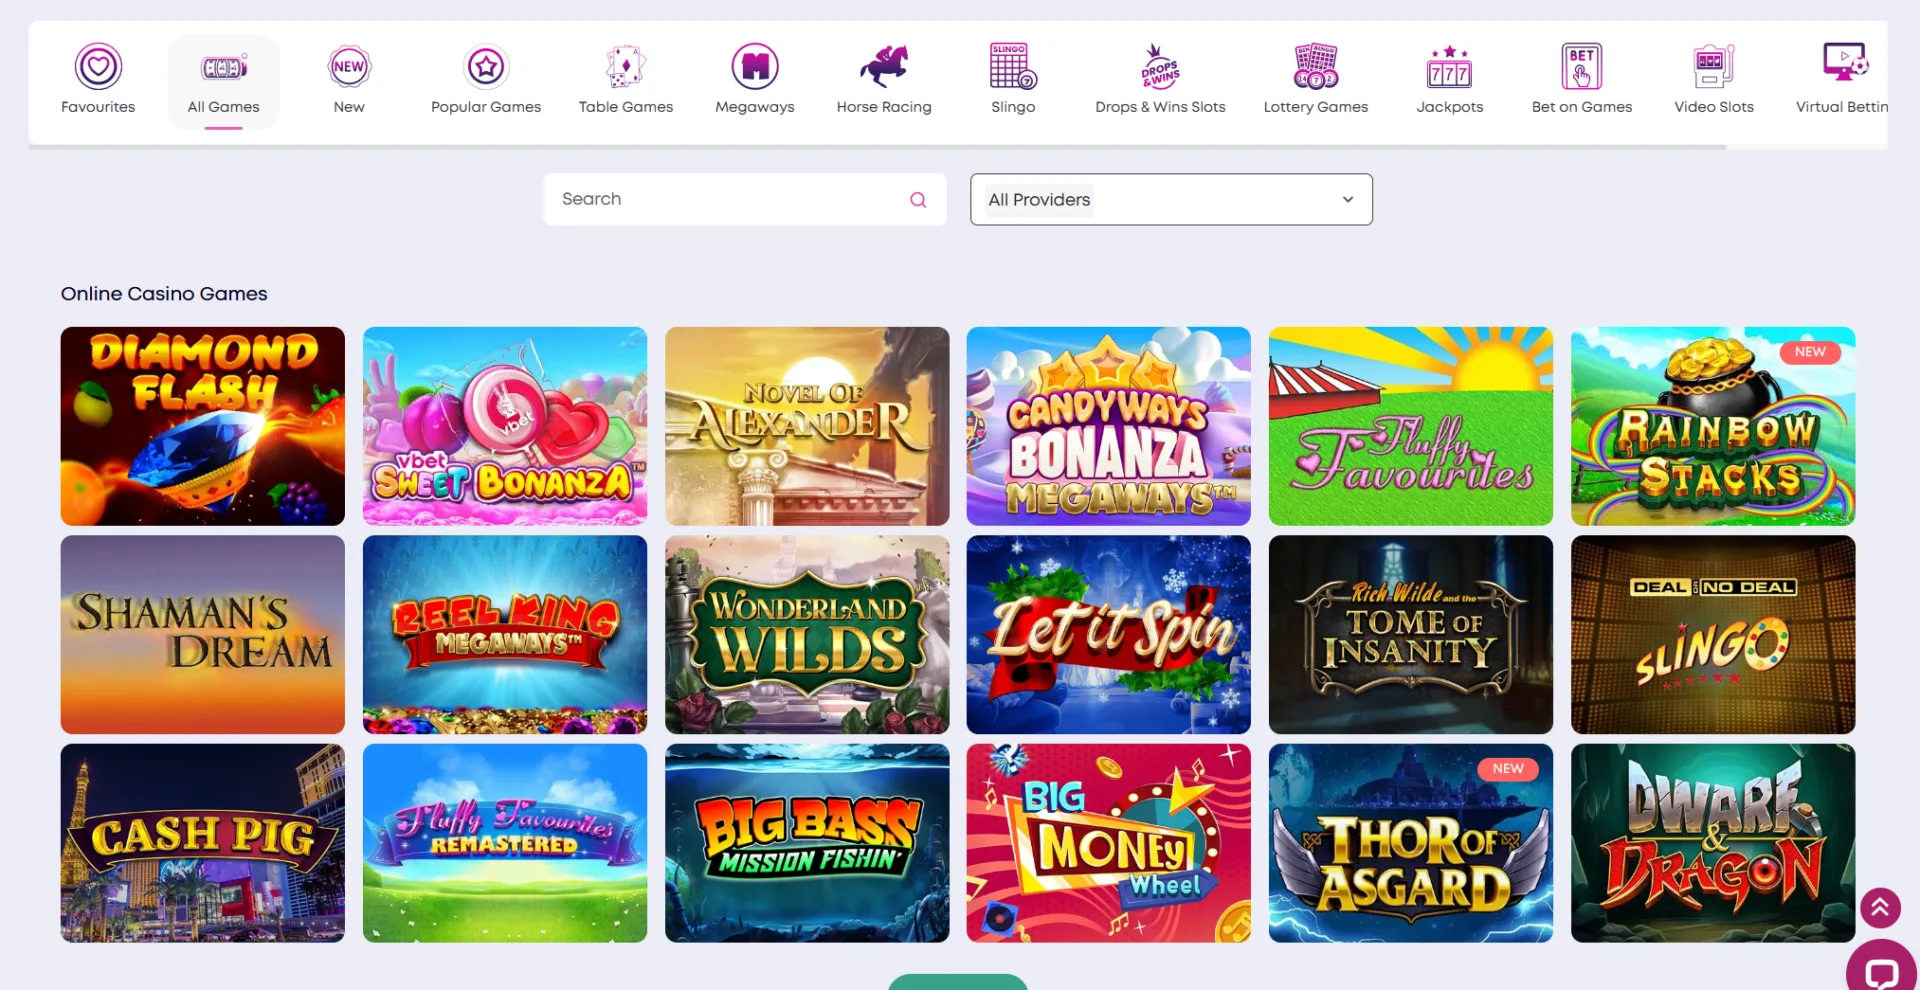
Task: Open the Sweet Bonanza game tile
Action: point(505,426)
